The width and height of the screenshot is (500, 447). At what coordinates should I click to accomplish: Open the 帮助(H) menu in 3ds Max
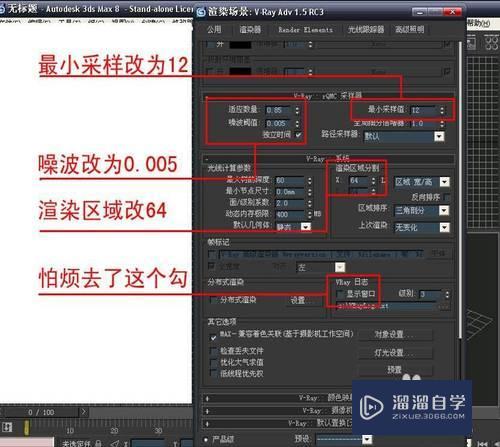tap(479, 23)
